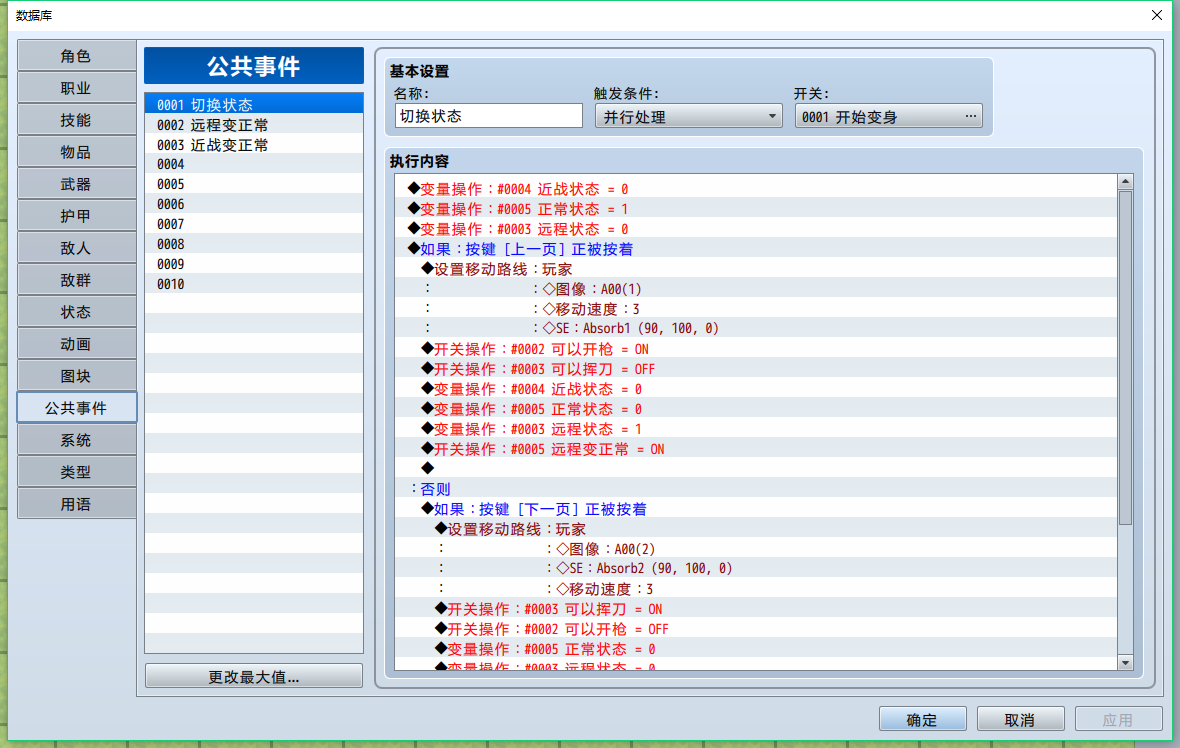Select the 动画 tab
Image resolution: width=1180 pixels, height=748 pixels.
coord(77,344)
